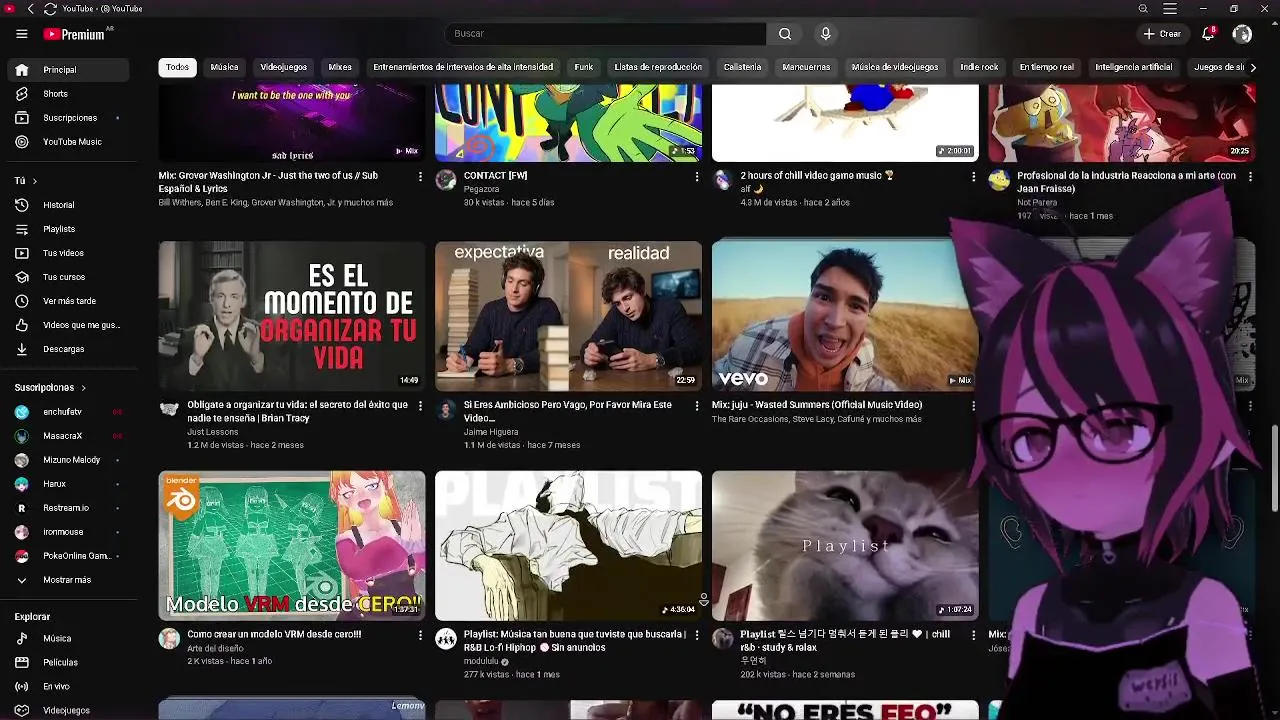Open the enchufetv subscription channel

click(69, 412)
